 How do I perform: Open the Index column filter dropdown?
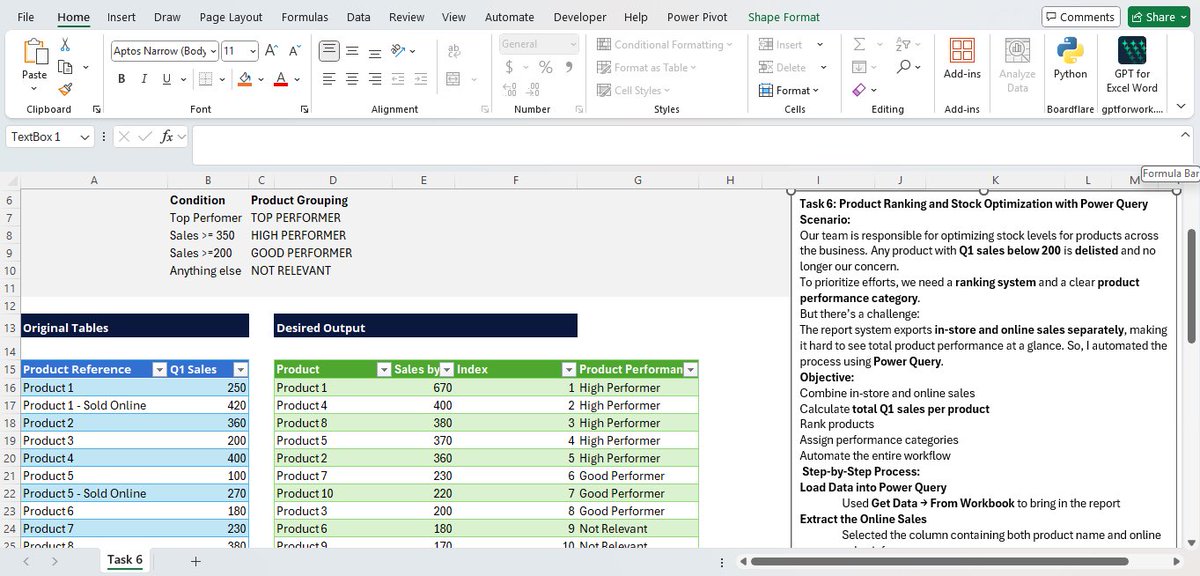click(568, 370)
